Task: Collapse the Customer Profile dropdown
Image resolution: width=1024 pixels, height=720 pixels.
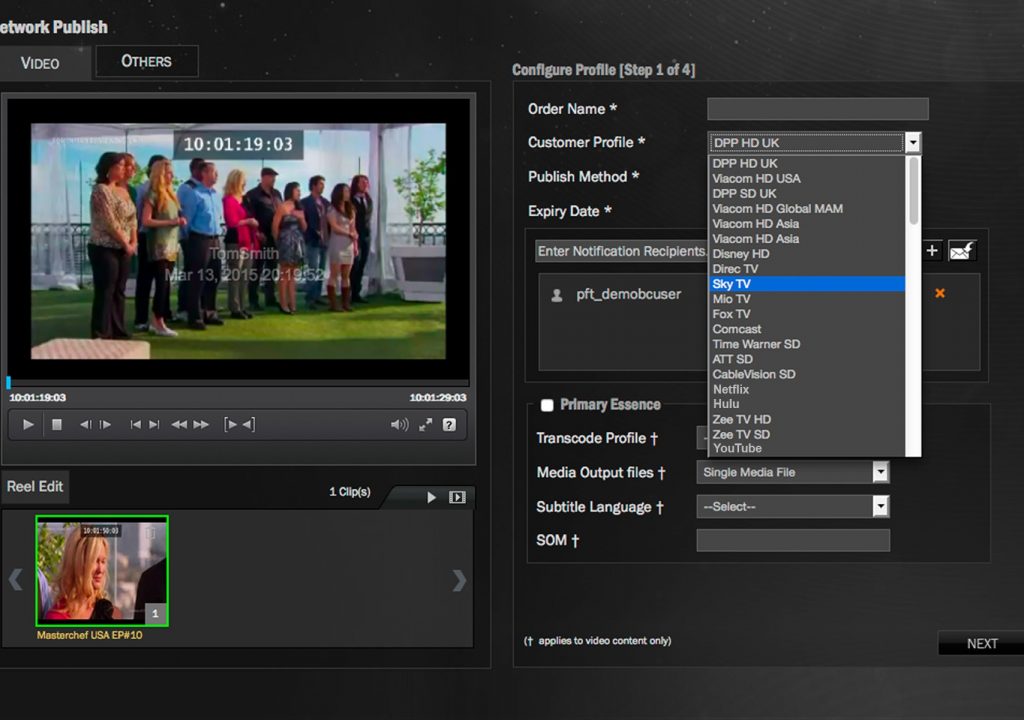Action: point(913,142)
